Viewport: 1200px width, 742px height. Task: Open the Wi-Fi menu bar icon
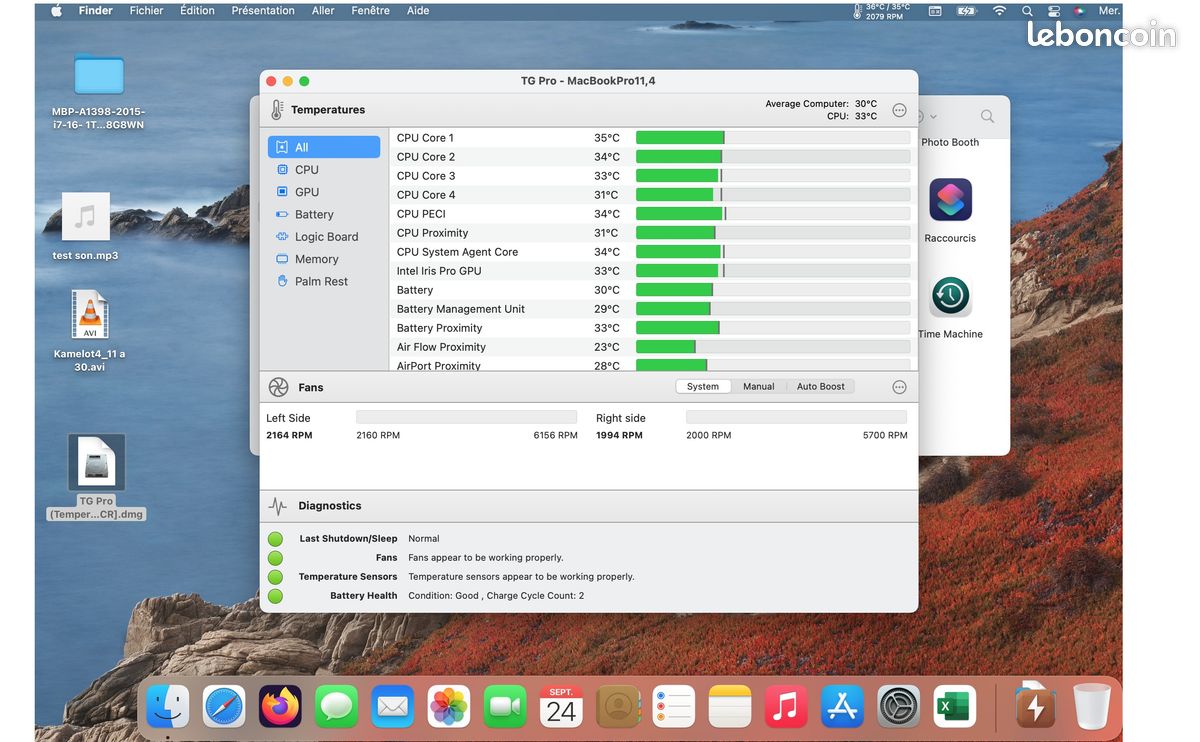pos(999,11)
